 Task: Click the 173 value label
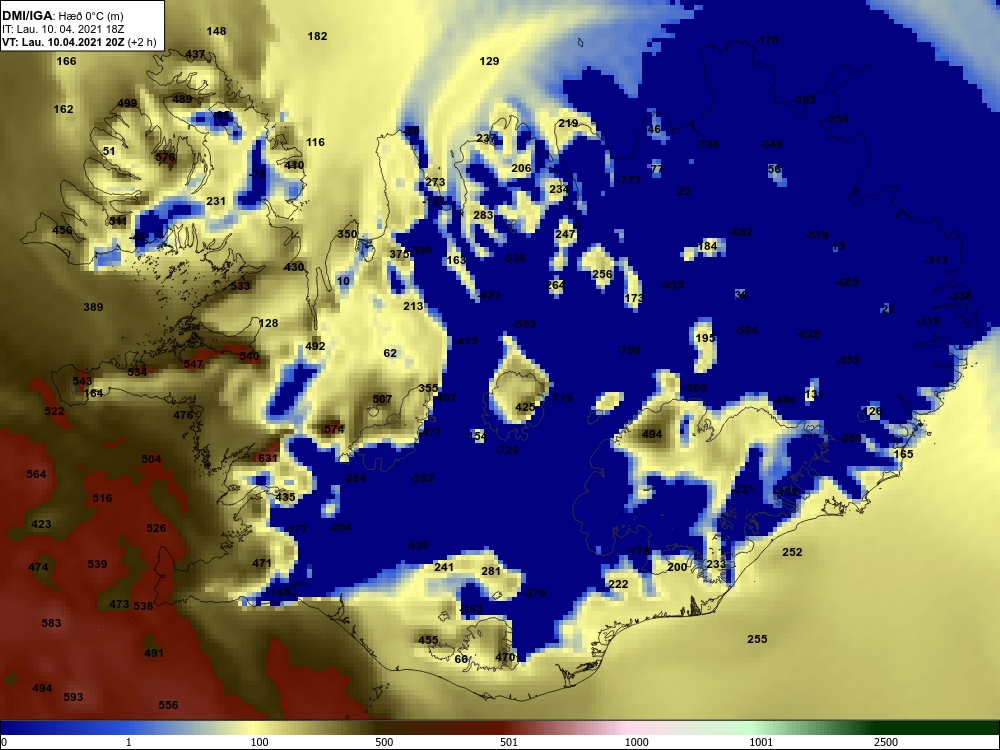[x=634, y=298]
